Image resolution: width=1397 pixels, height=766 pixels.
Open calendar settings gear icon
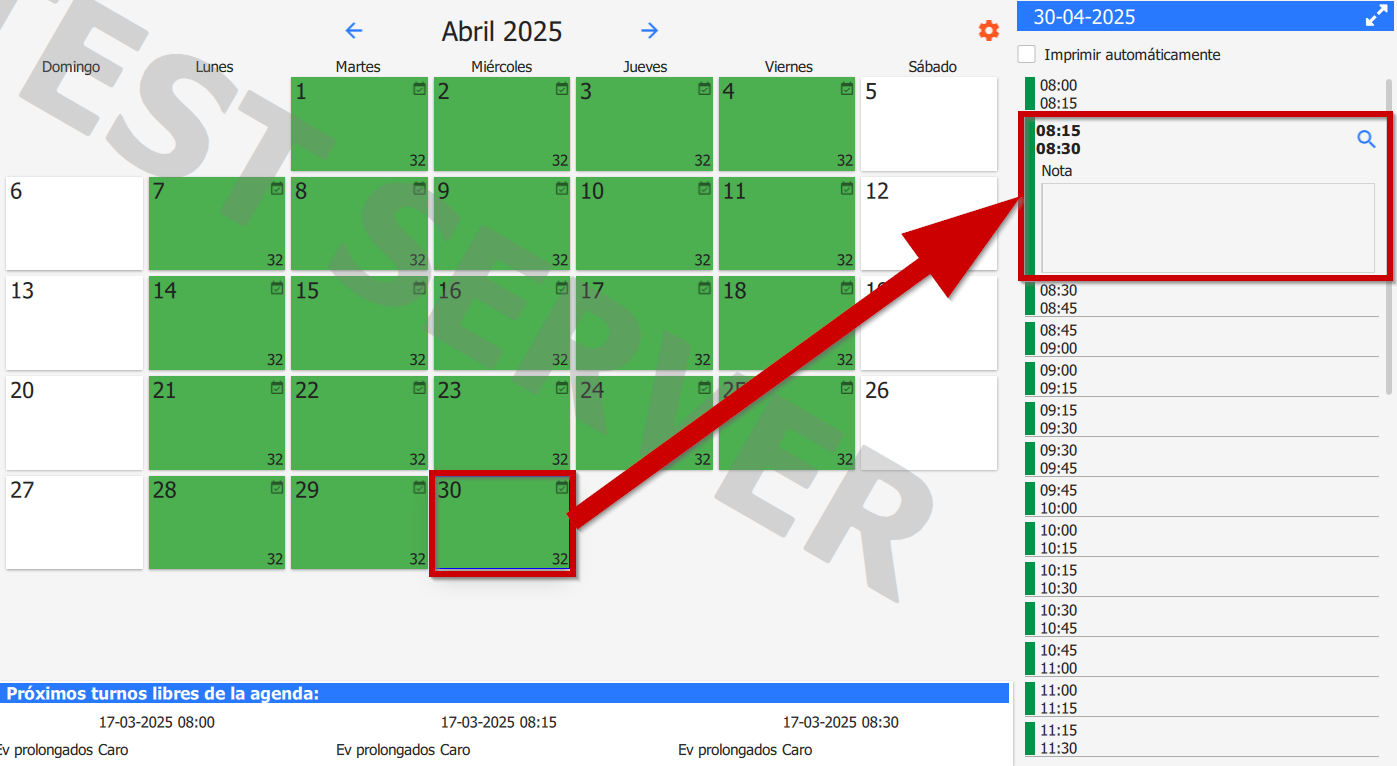[988, 31]
